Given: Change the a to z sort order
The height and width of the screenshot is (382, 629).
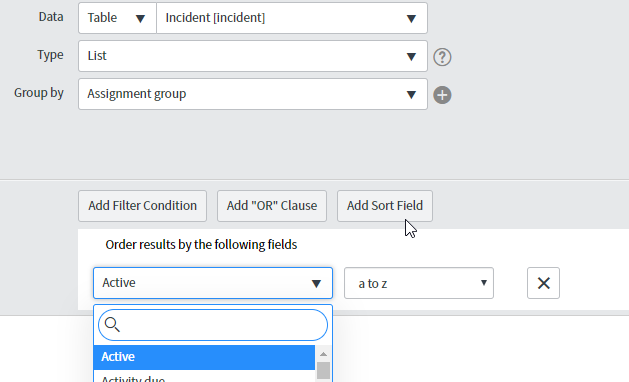Looking at the screenshot, I should tap(419, 283).
